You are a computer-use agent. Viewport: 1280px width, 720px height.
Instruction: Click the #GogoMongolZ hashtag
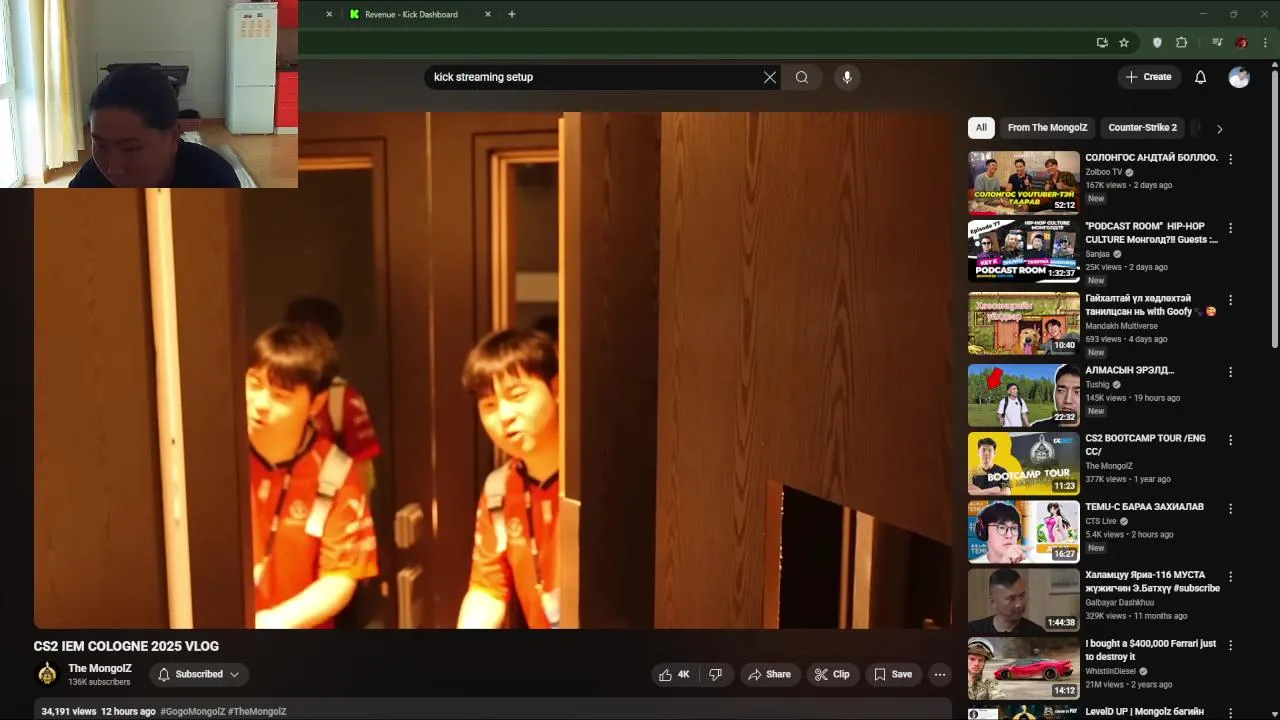192,712
